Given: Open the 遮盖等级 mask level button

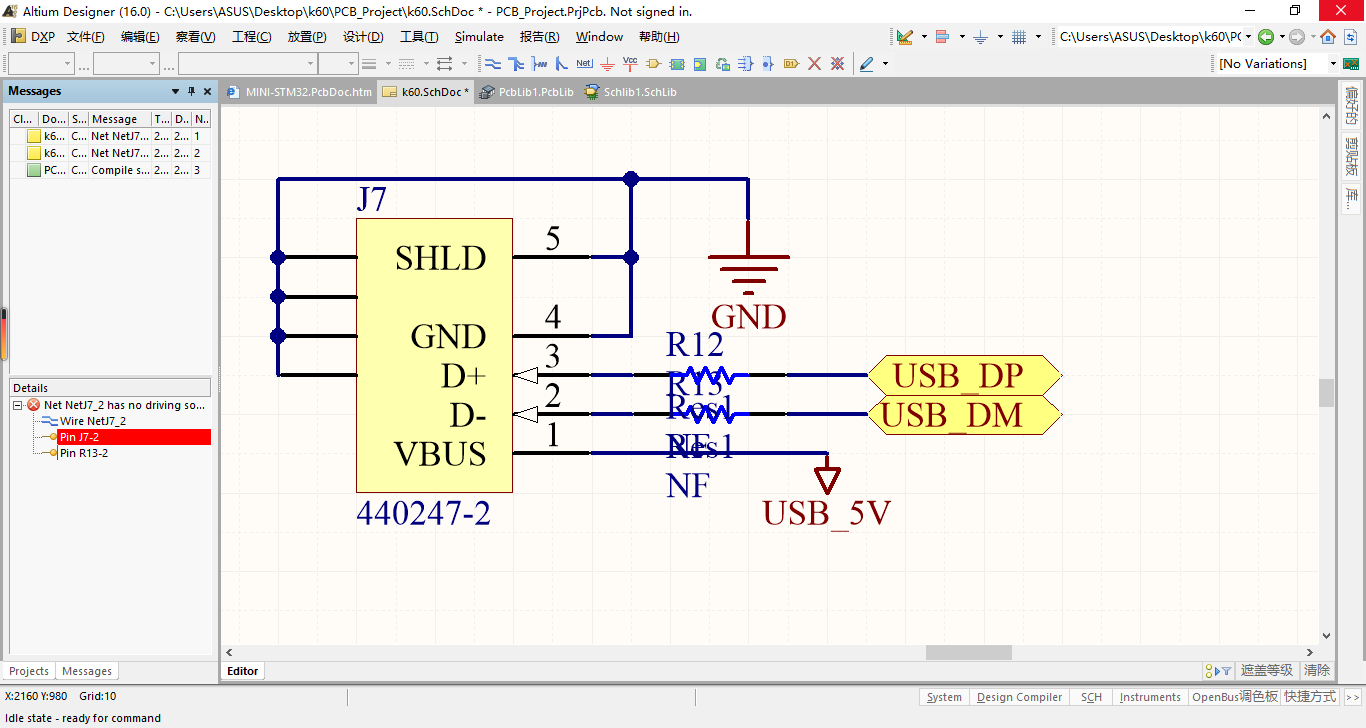Looking at the screenshot, I should click(1267, 670).
